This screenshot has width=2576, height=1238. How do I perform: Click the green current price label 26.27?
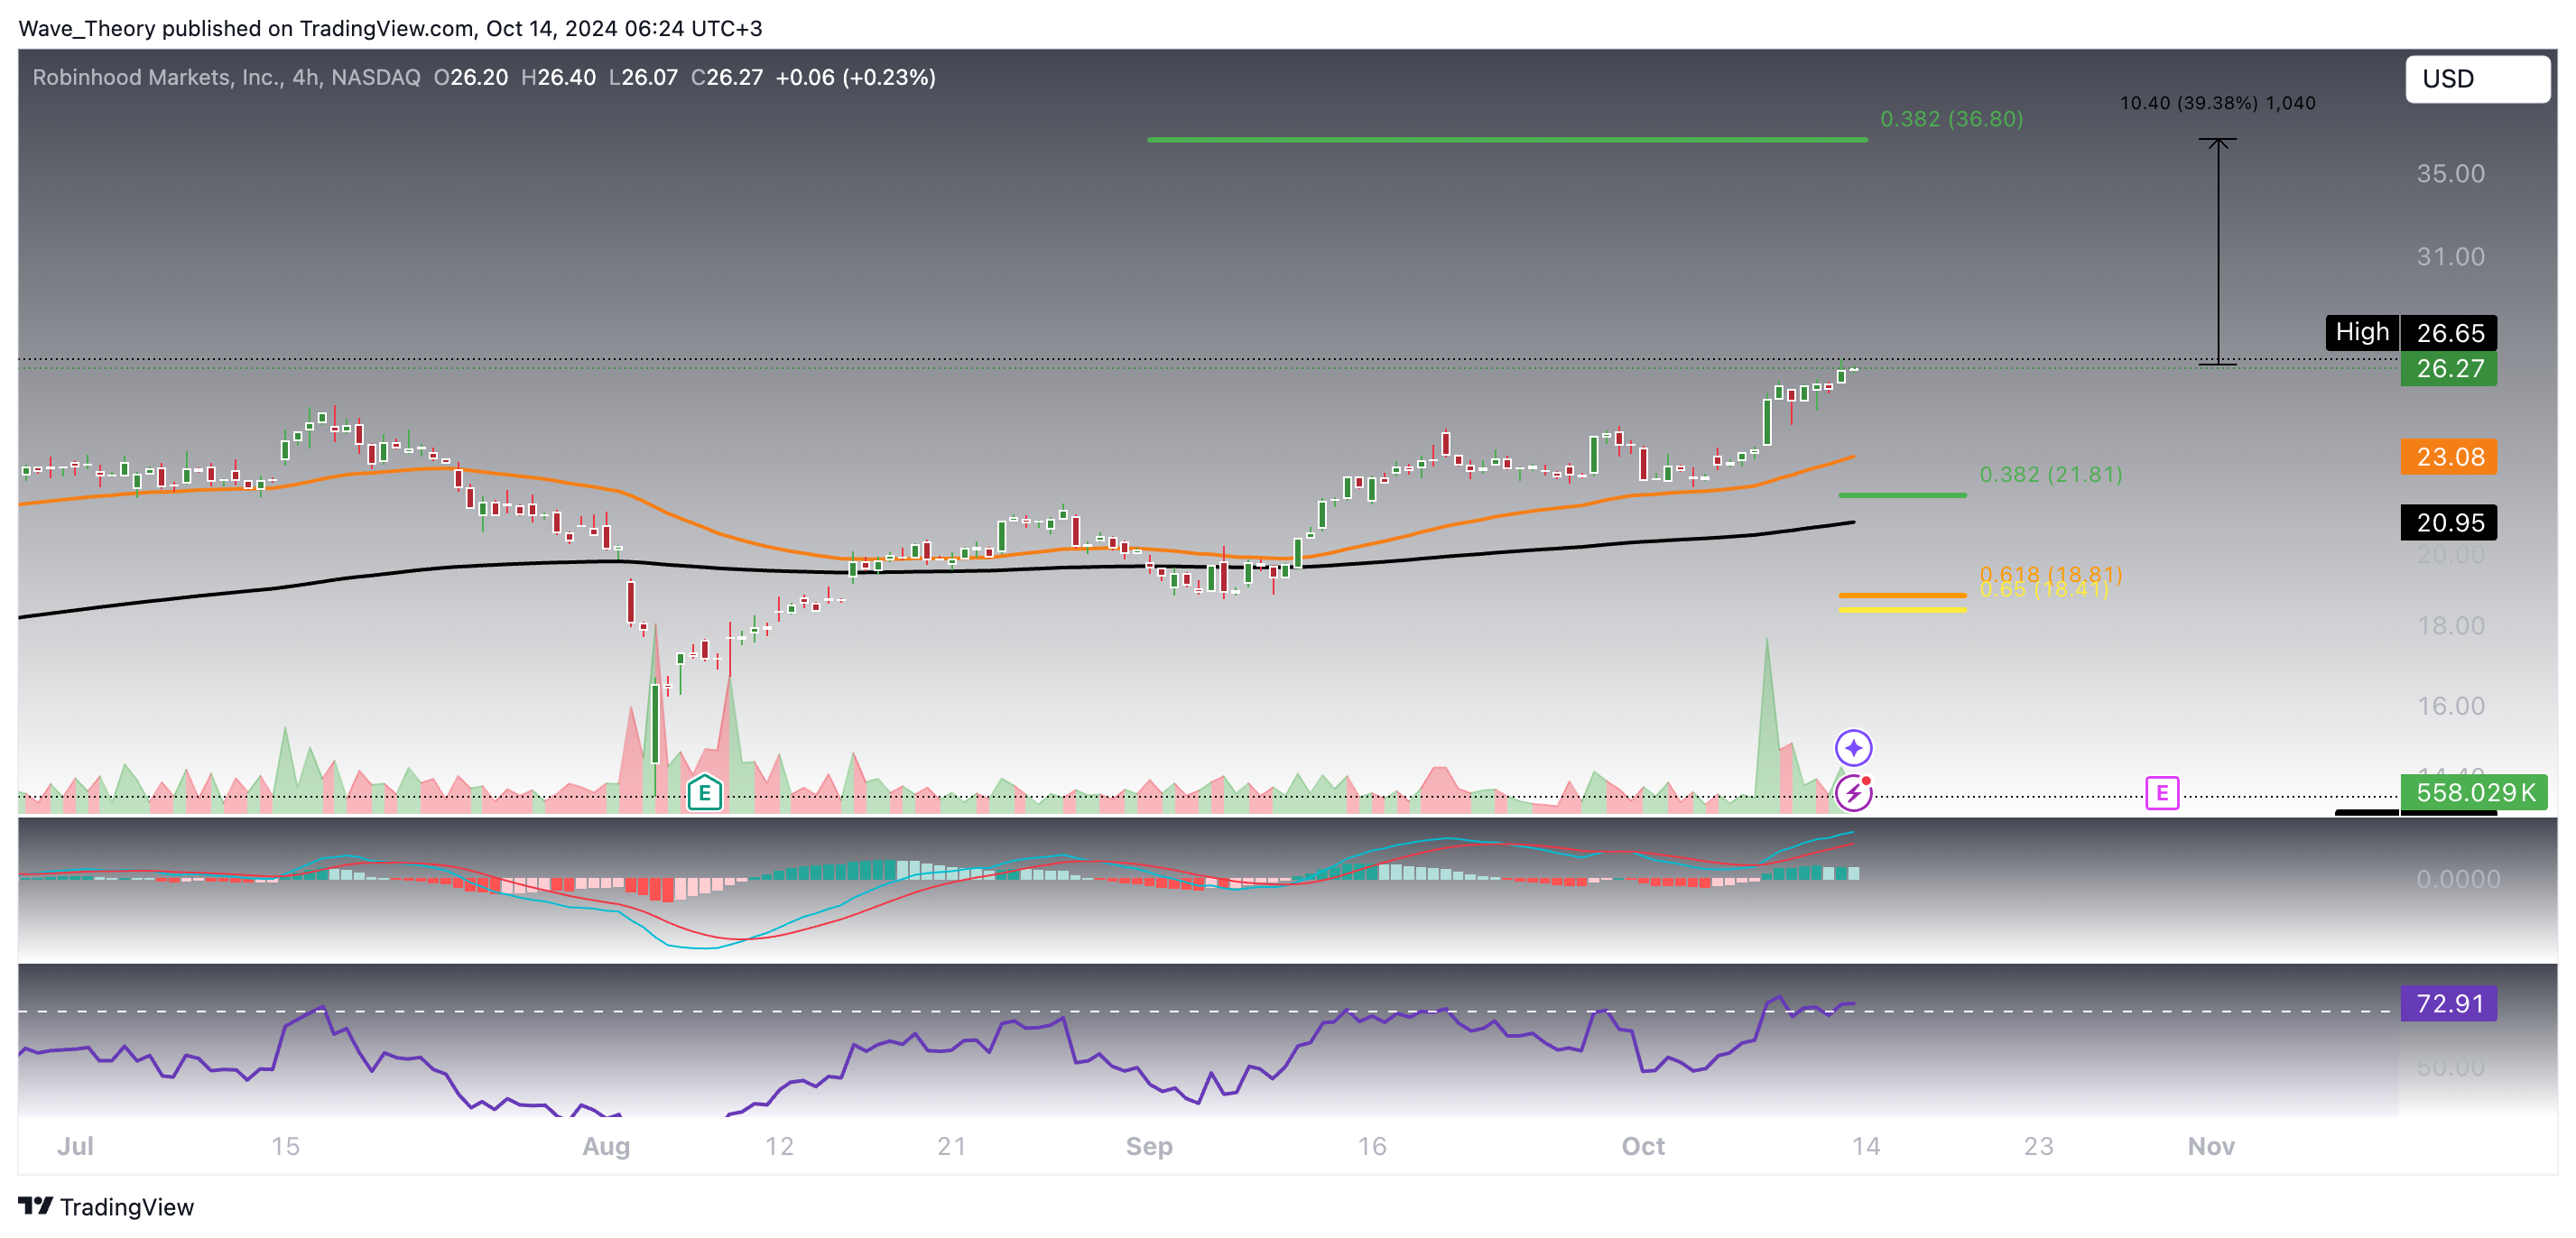(x=2450, y=369)
